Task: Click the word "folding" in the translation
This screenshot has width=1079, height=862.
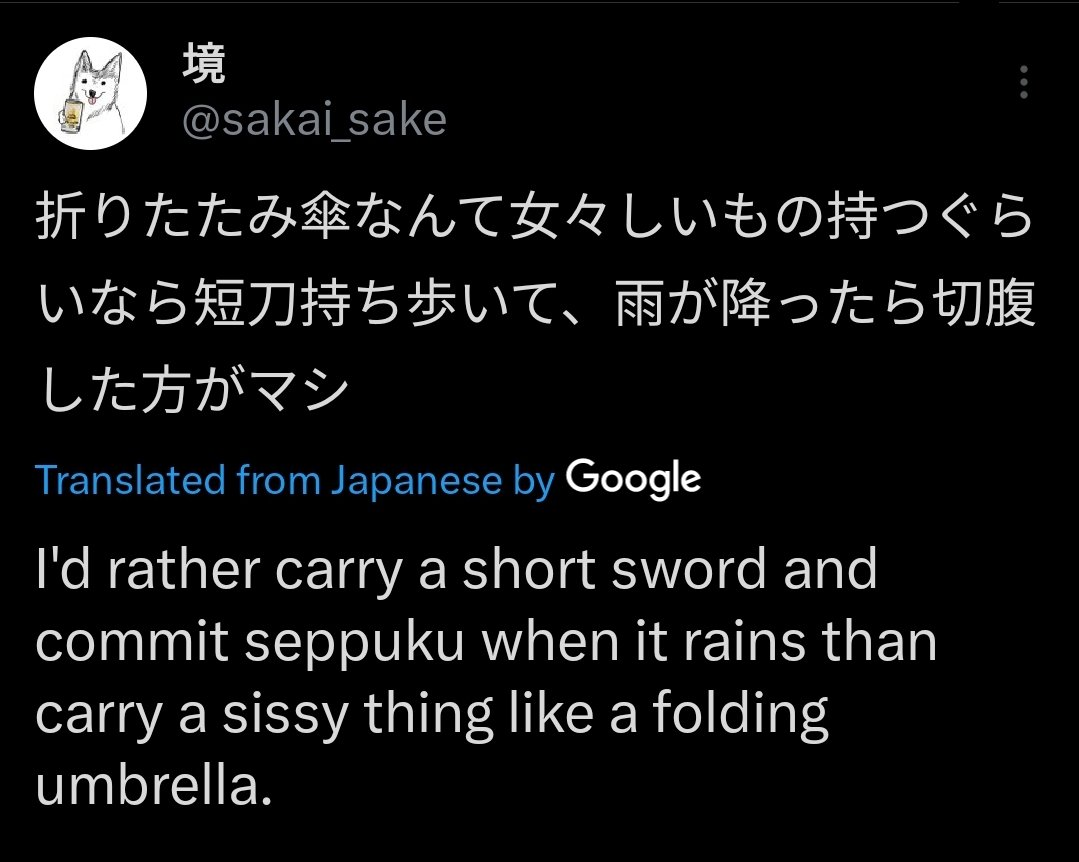Action: 741,716
